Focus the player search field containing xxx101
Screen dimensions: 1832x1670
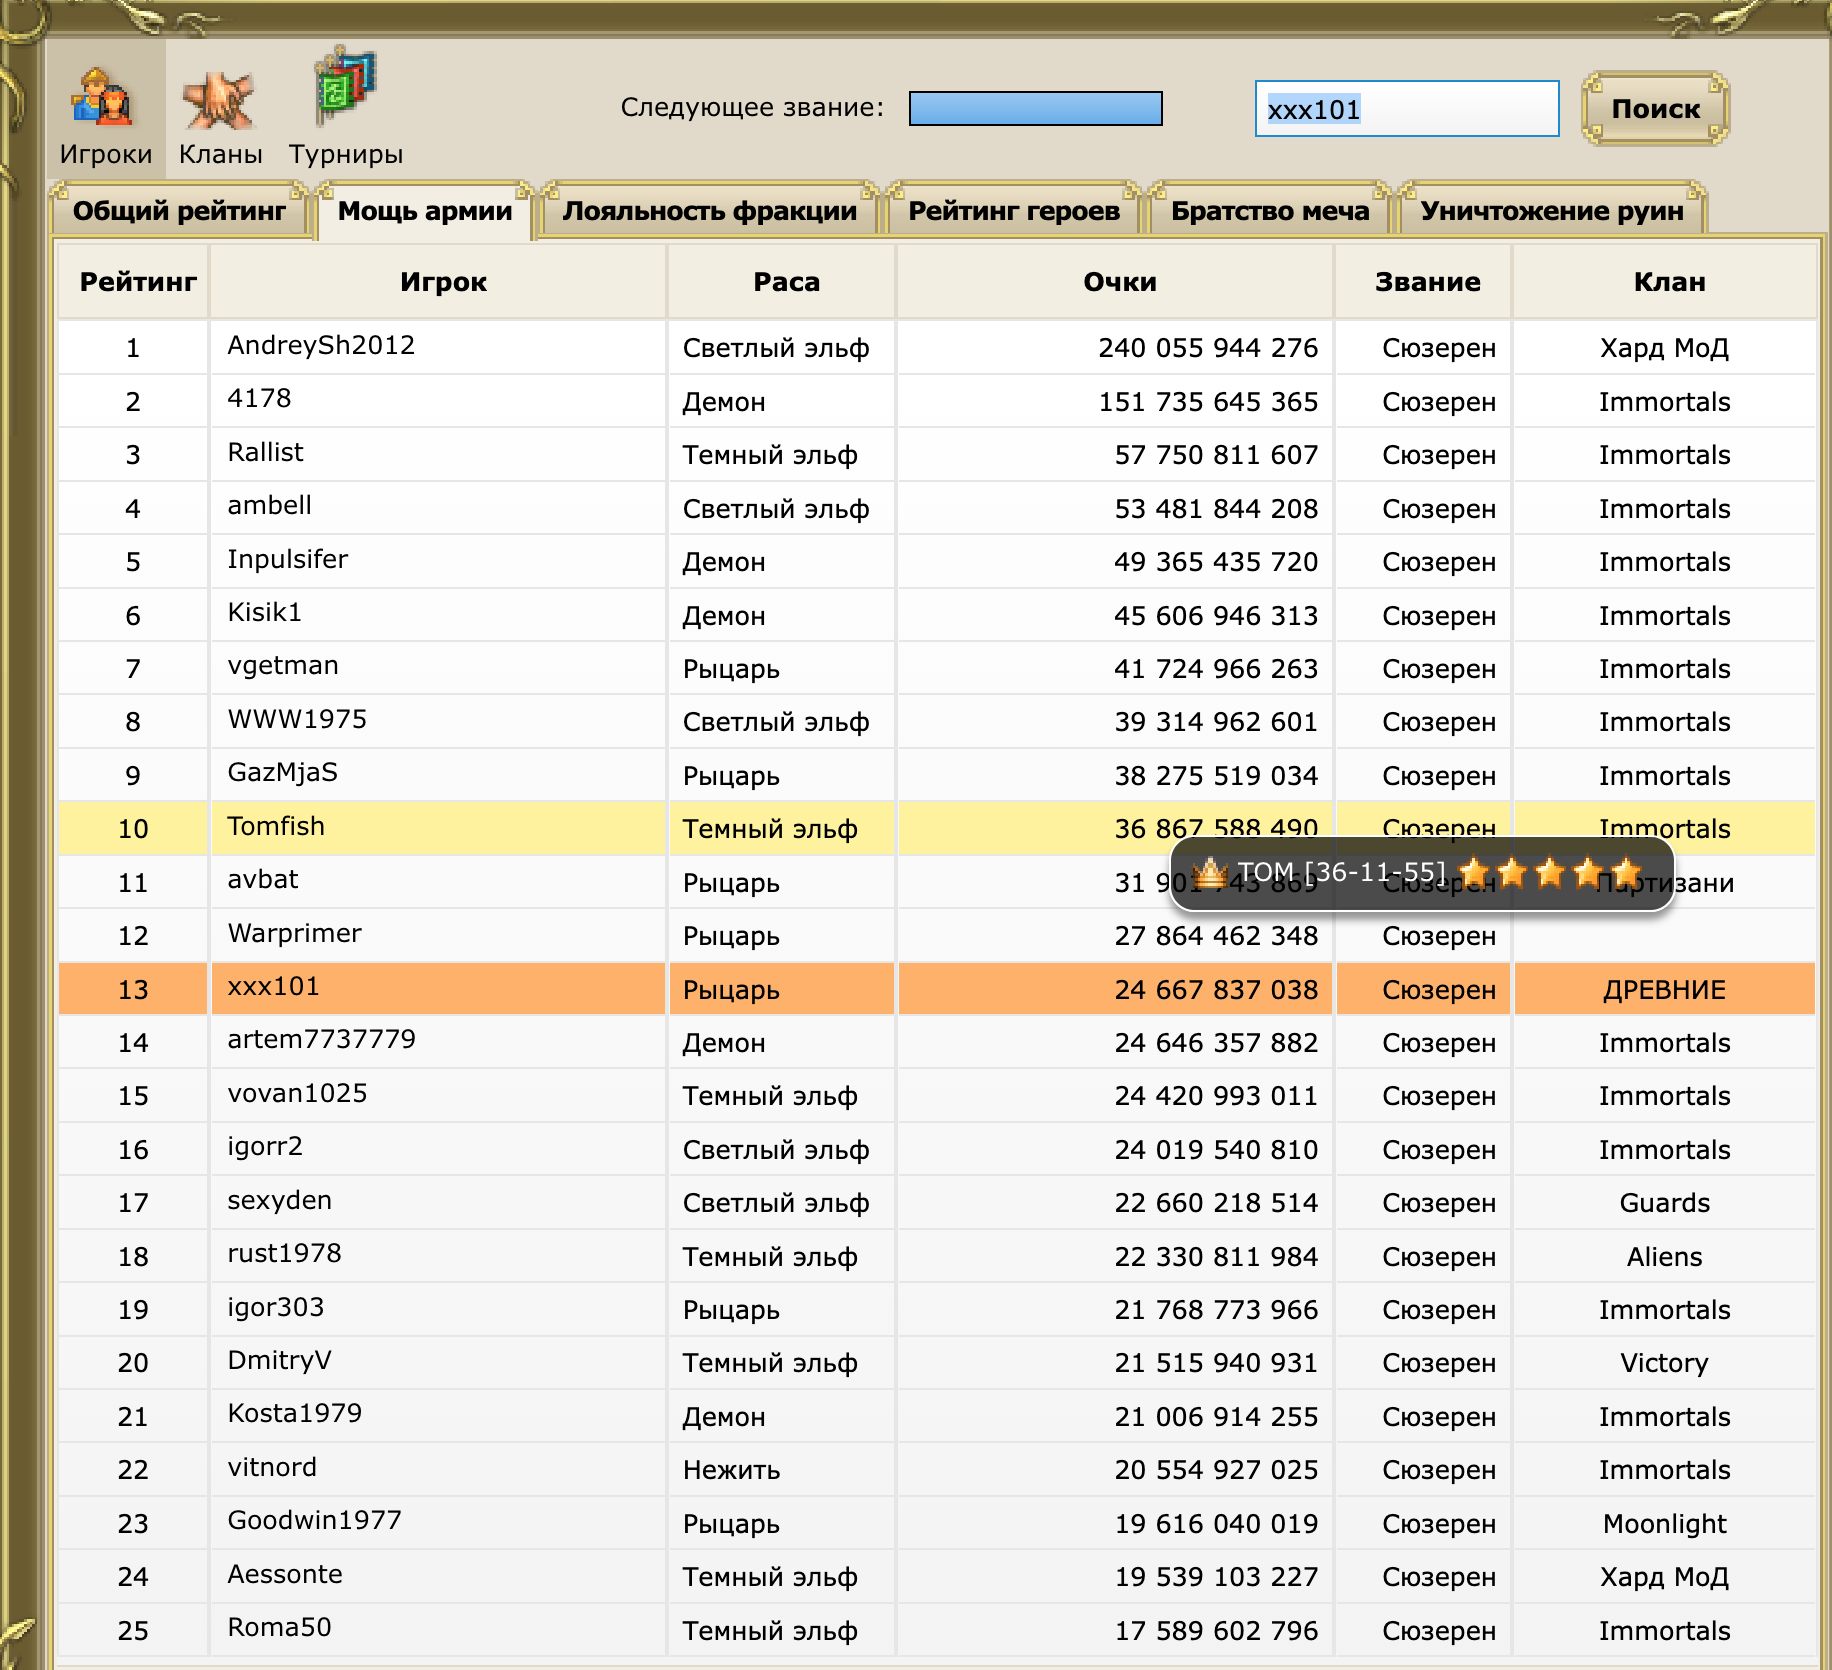[x=1407, y=108]
